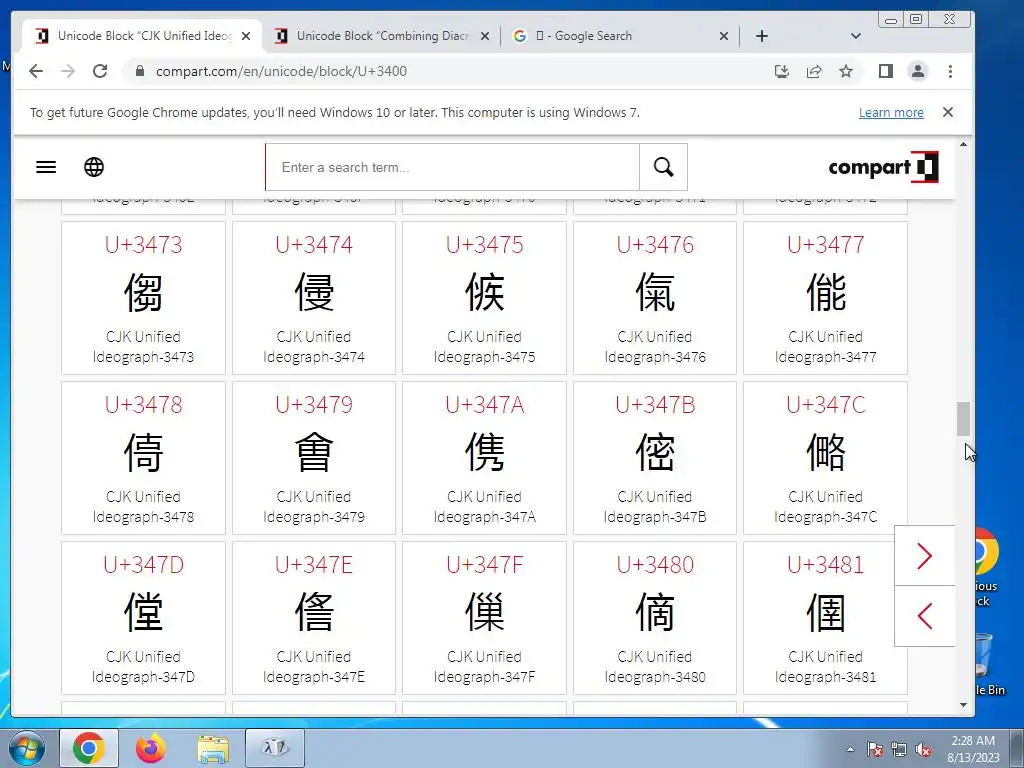Open the U+347F character card
The image size is (1024, 768).
[x=485, y=618]
